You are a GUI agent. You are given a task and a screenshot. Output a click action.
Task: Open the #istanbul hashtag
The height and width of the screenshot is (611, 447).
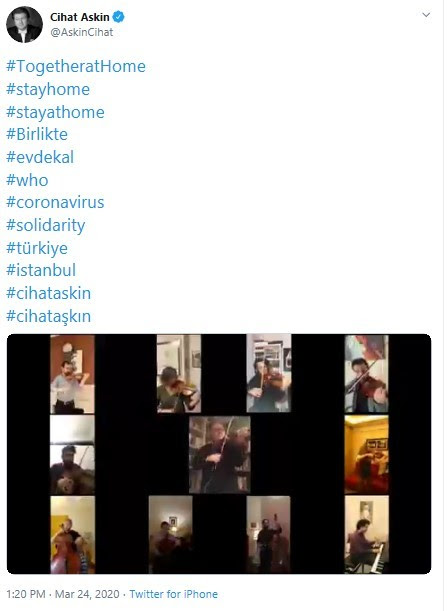point(41,270)
